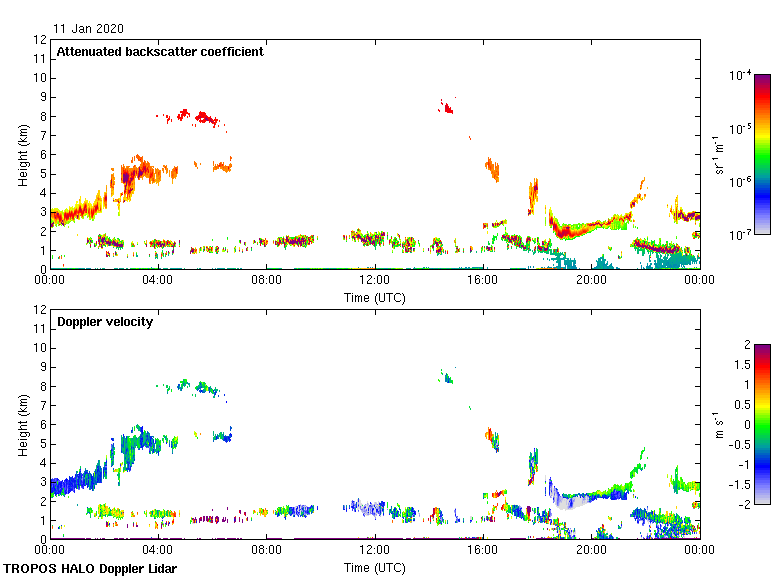
Task: Pick the 12:00 tick on the backscatter time axis
Action: point(375,270)
